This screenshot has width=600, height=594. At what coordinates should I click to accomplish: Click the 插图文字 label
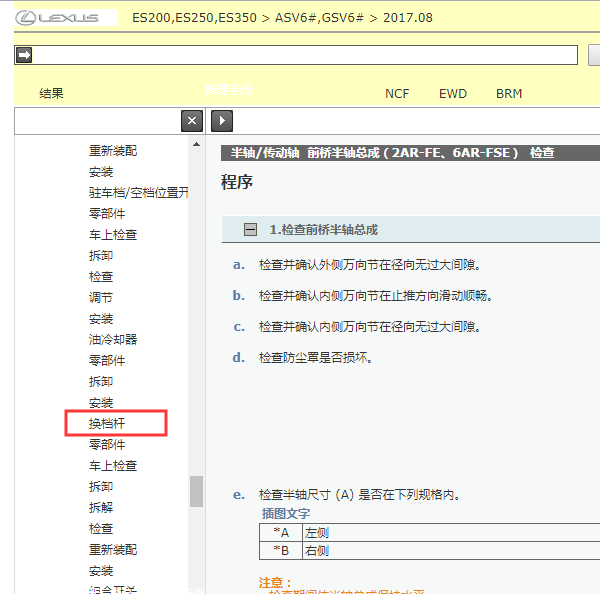tap(286, 513)
